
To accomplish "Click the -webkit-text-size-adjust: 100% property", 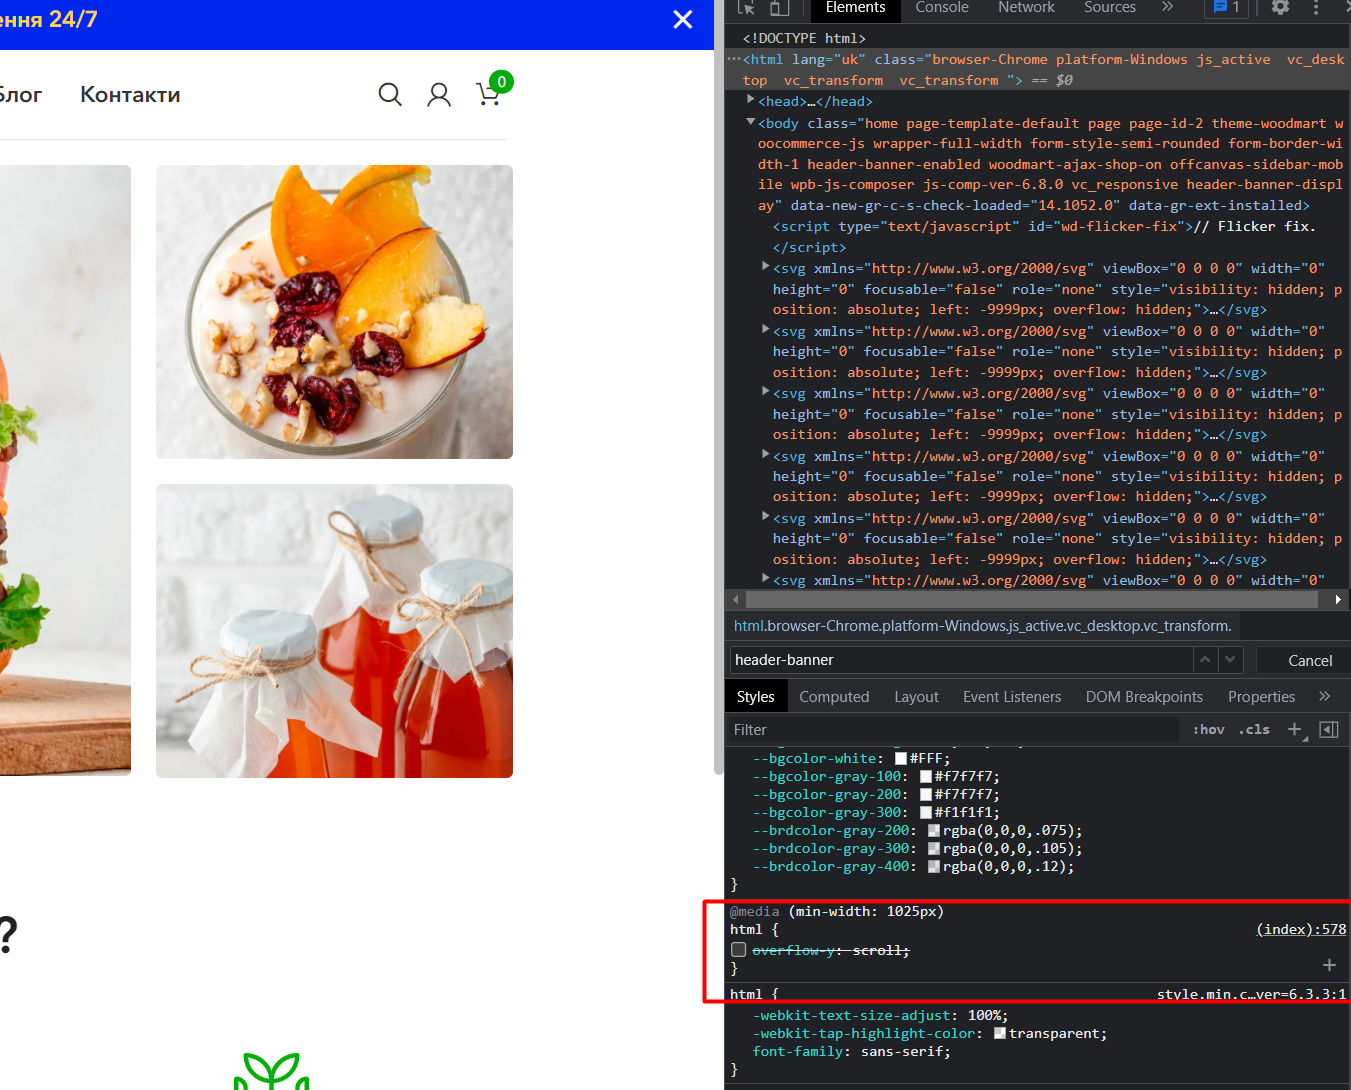I will point(880,1016).
